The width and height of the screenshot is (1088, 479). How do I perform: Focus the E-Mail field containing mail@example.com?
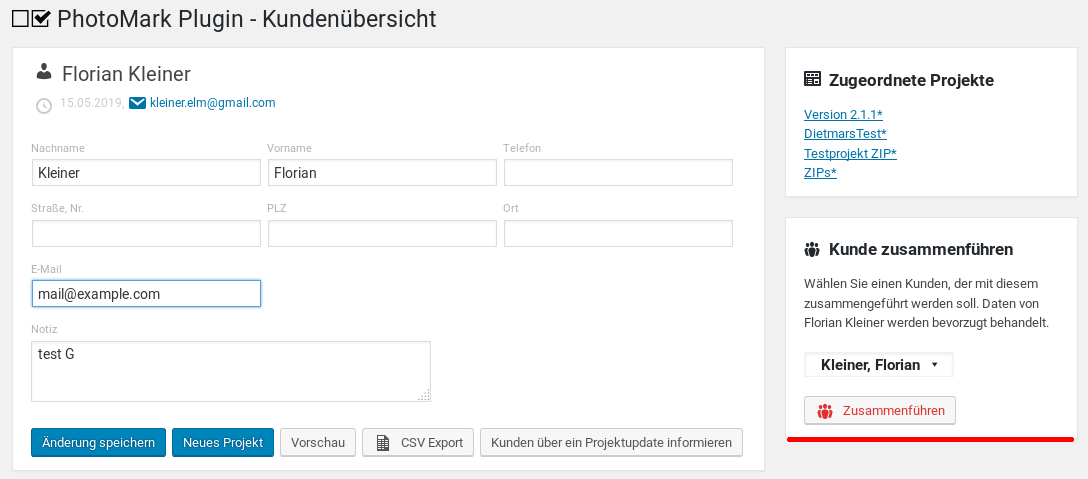tap(146, 294)
